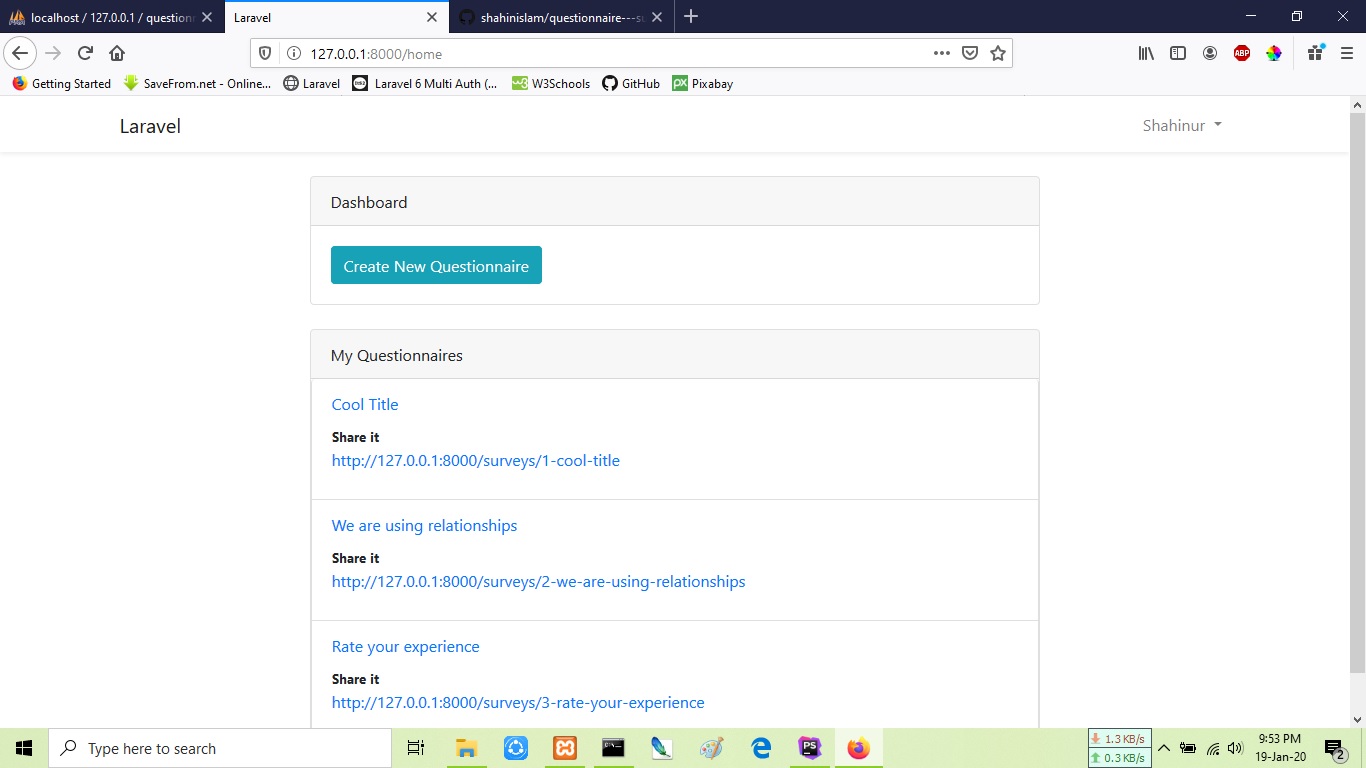Open the page actions ellipsis menu
Image resolution: width=1366 pixels, height=768 pixels.
[941, 53]
